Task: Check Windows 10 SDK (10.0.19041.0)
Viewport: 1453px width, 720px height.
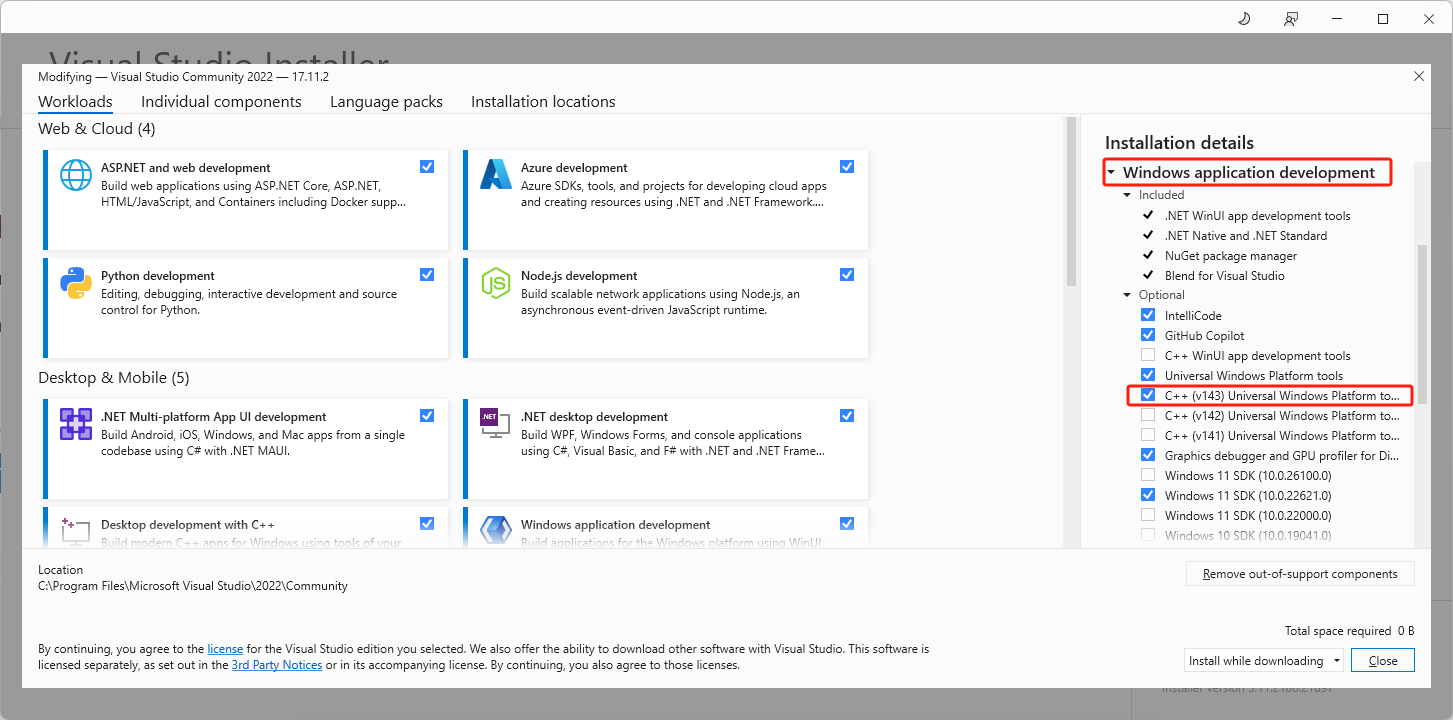Action: (1148, 536)
